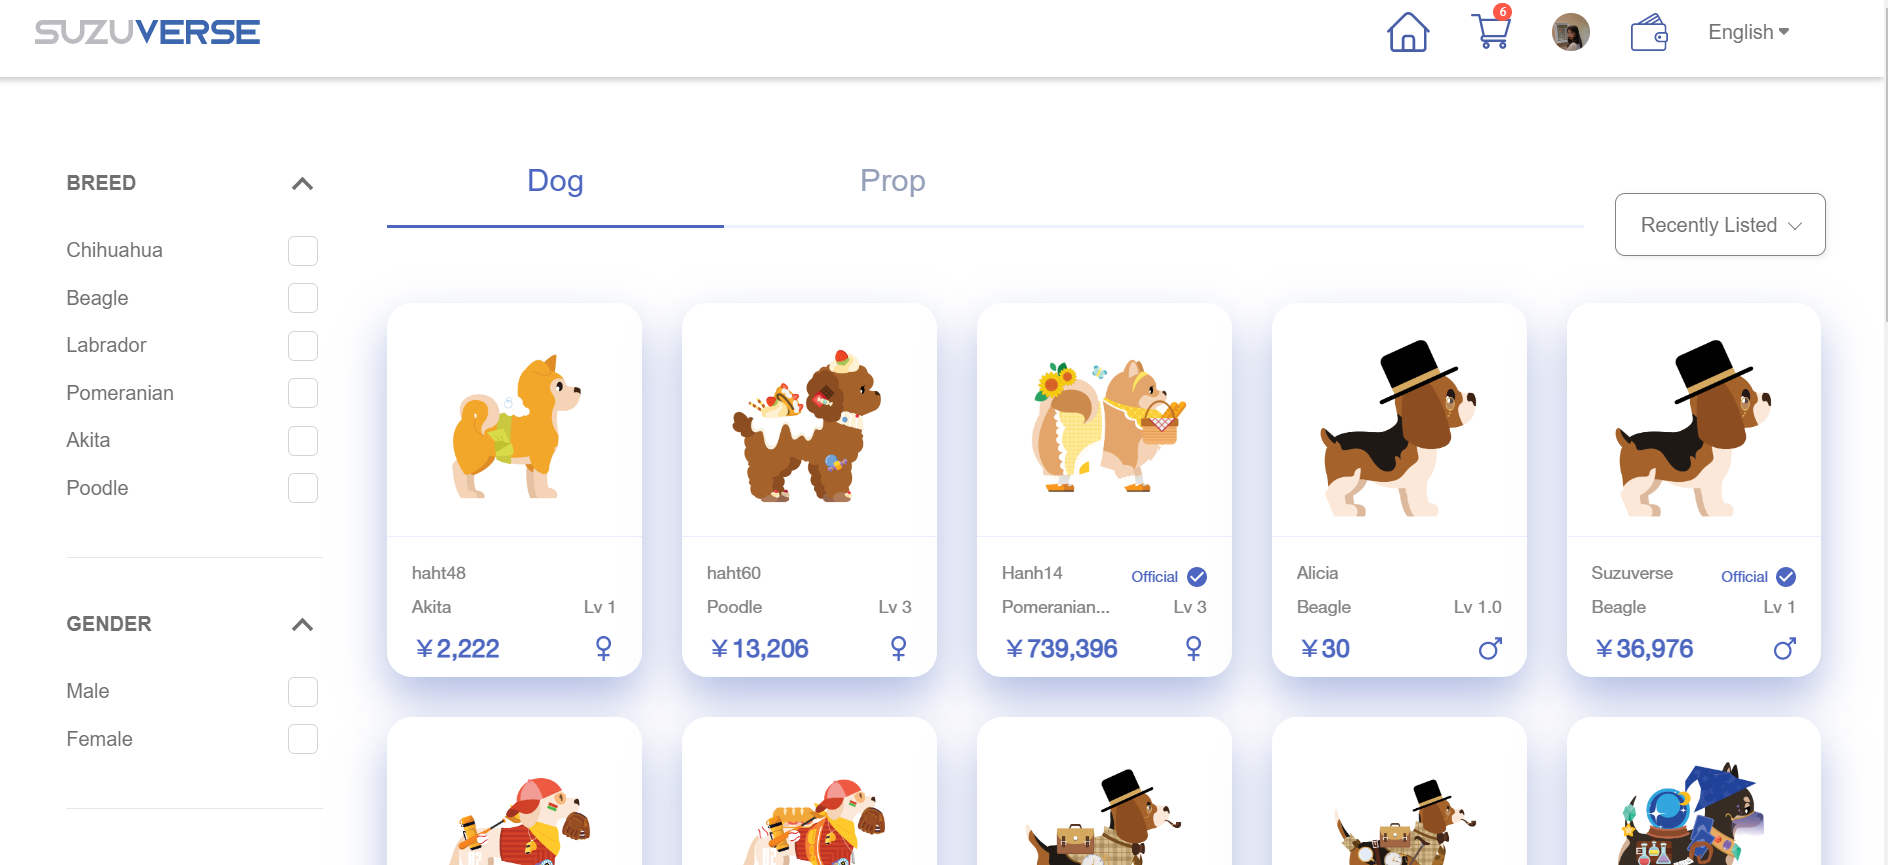Viewport: 1888px width, 865px height.
Task: Select the Dog tab
Action: pos(555,181)
